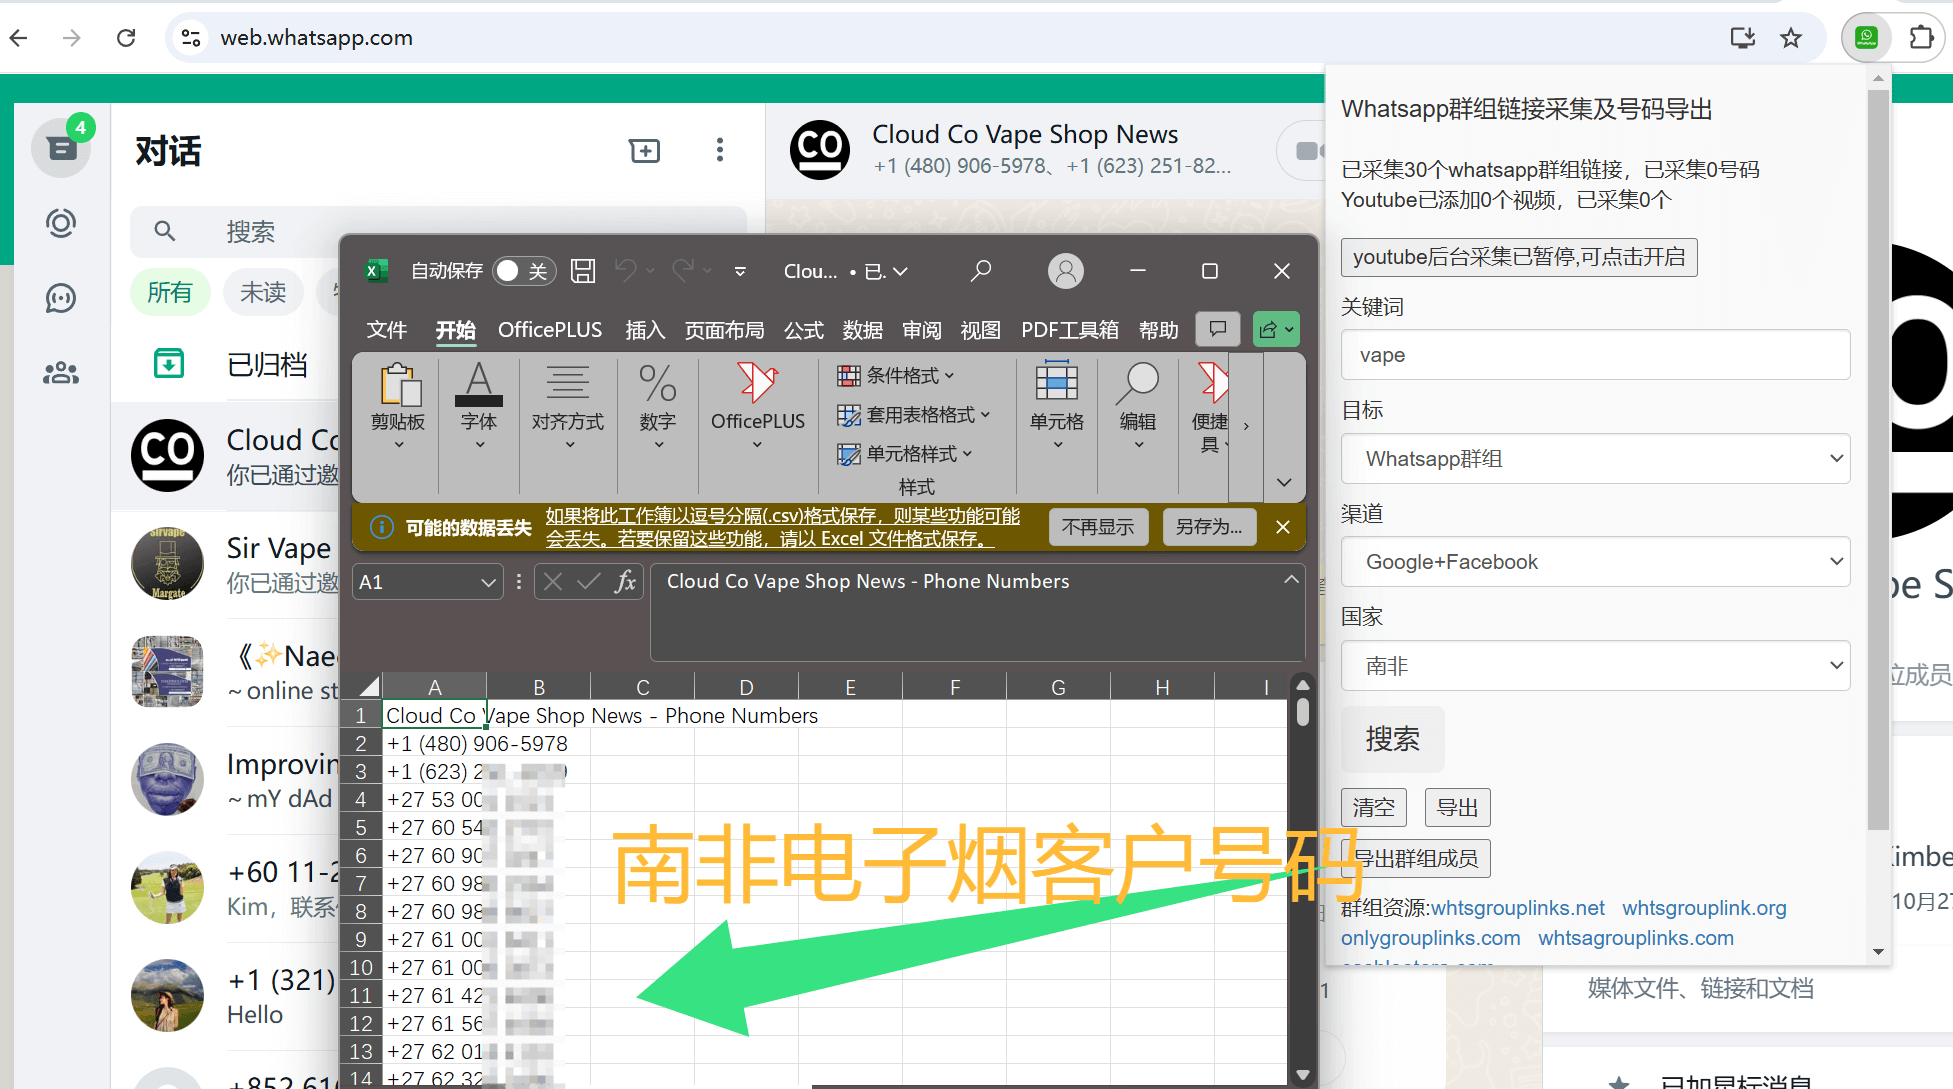Go back in browser

coord(19,38)
